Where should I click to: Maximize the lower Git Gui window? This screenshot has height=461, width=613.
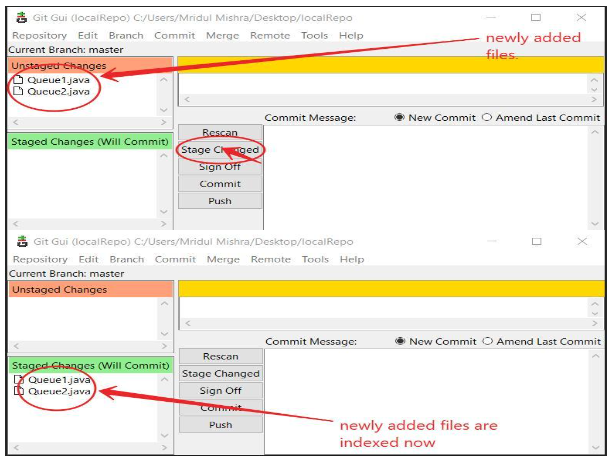[x=537, y=242]
